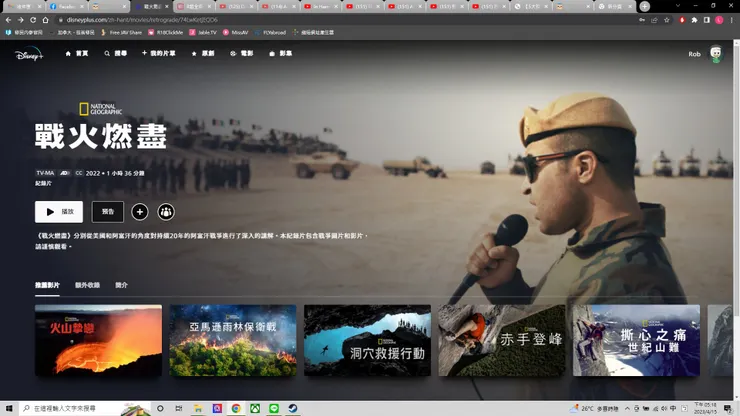The width and height of the screenshot is (740, 416).
Task: Click the Windows taskbar search box
Action: [x=85, y=408]
